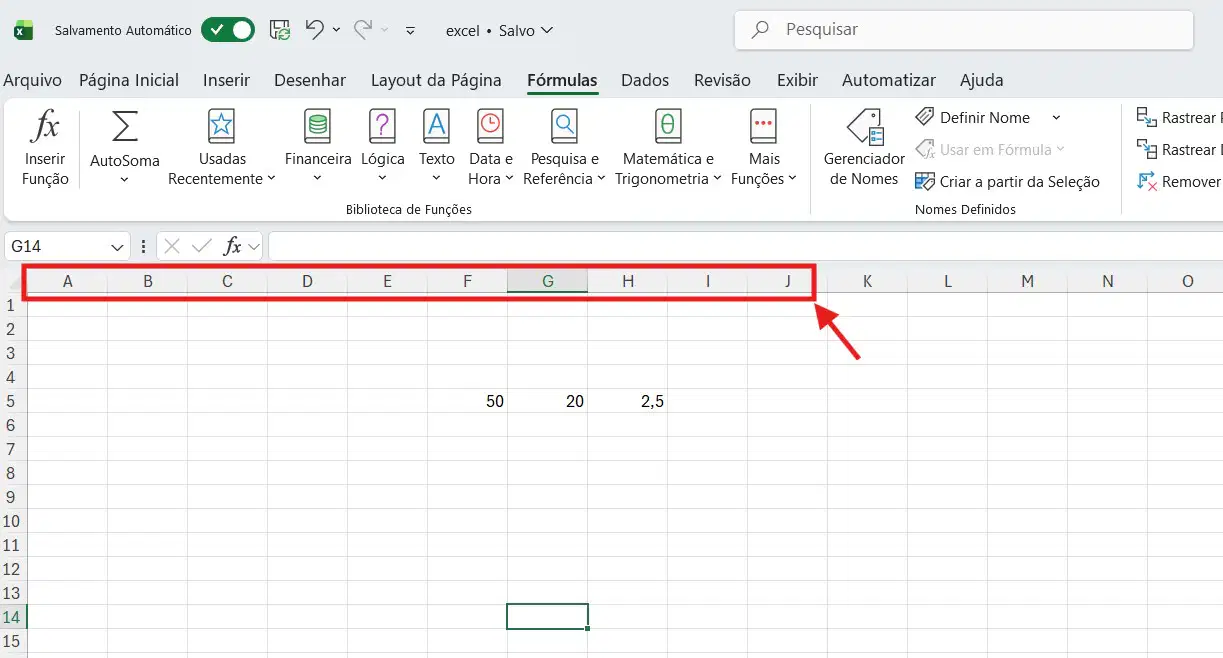Select row 5 header
Image resolution: width=1223 pixels, height=658 pixels.
[13, 401]
